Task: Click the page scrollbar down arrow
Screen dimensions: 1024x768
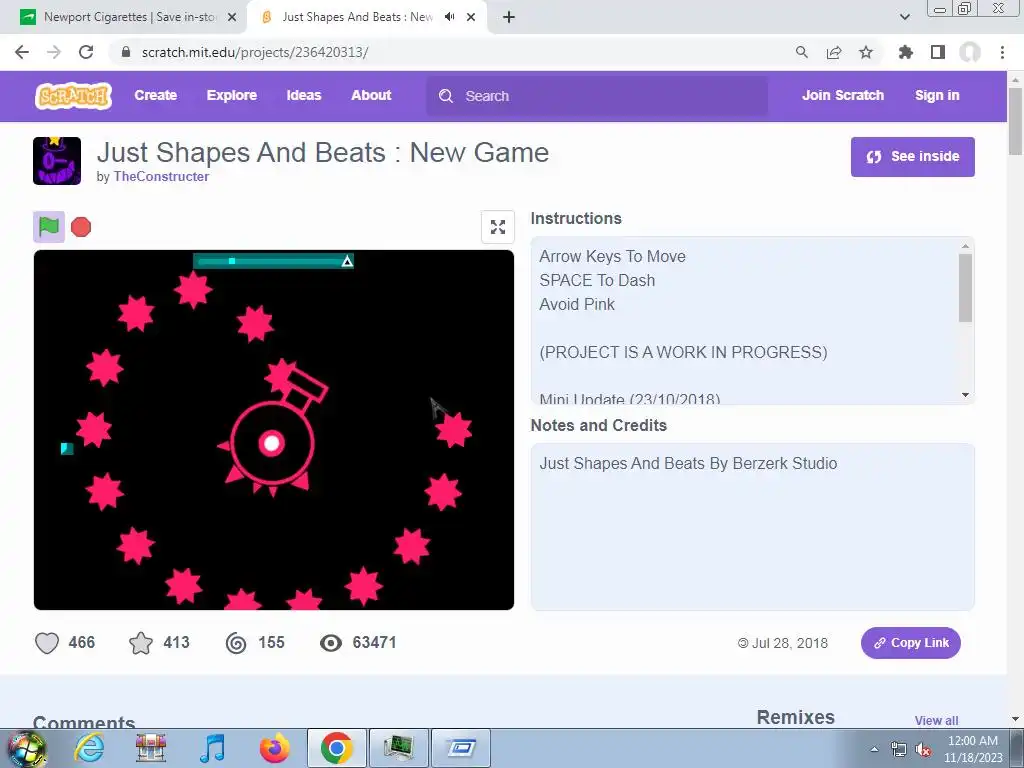Action: click(1015, 720)
